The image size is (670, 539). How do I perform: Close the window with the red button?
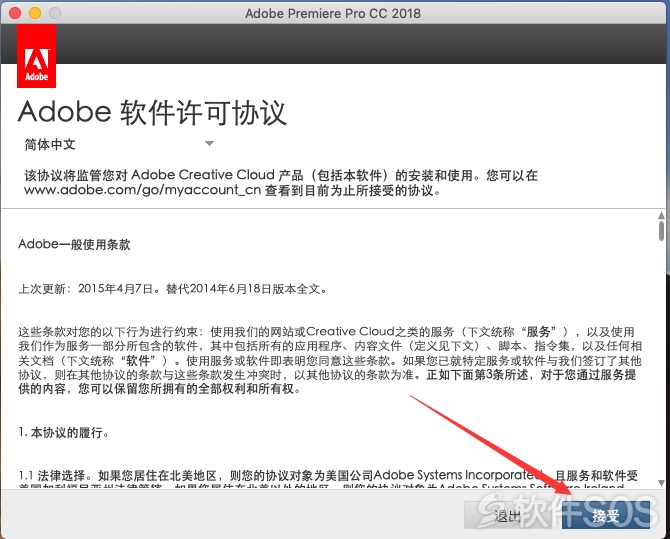tap(15, 13)
